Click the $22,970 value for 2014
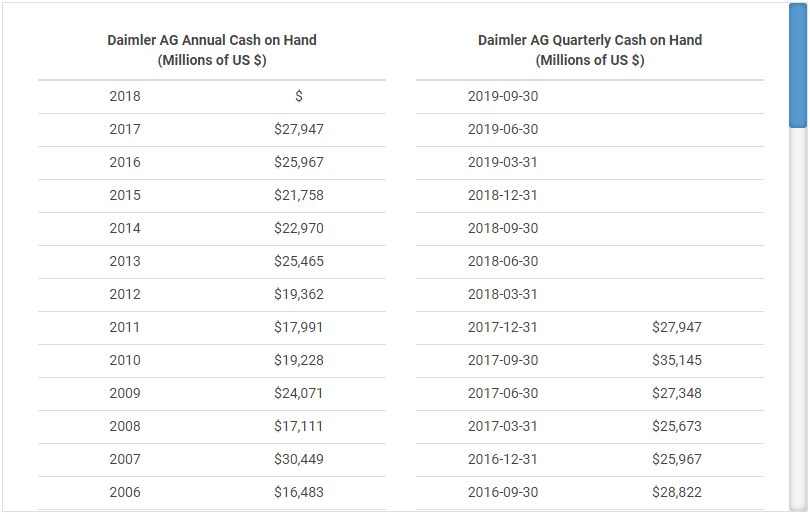Image resolution: width=810 pixels, height=514 pixels. coord(299,228)
